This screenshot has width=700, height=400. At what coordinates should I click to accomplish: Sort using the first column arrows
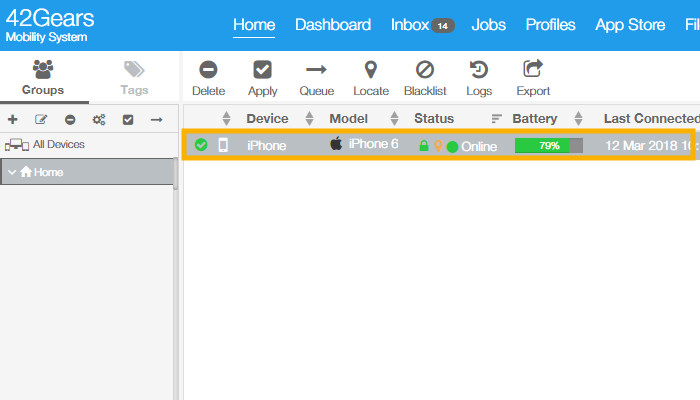click(226, 118)
